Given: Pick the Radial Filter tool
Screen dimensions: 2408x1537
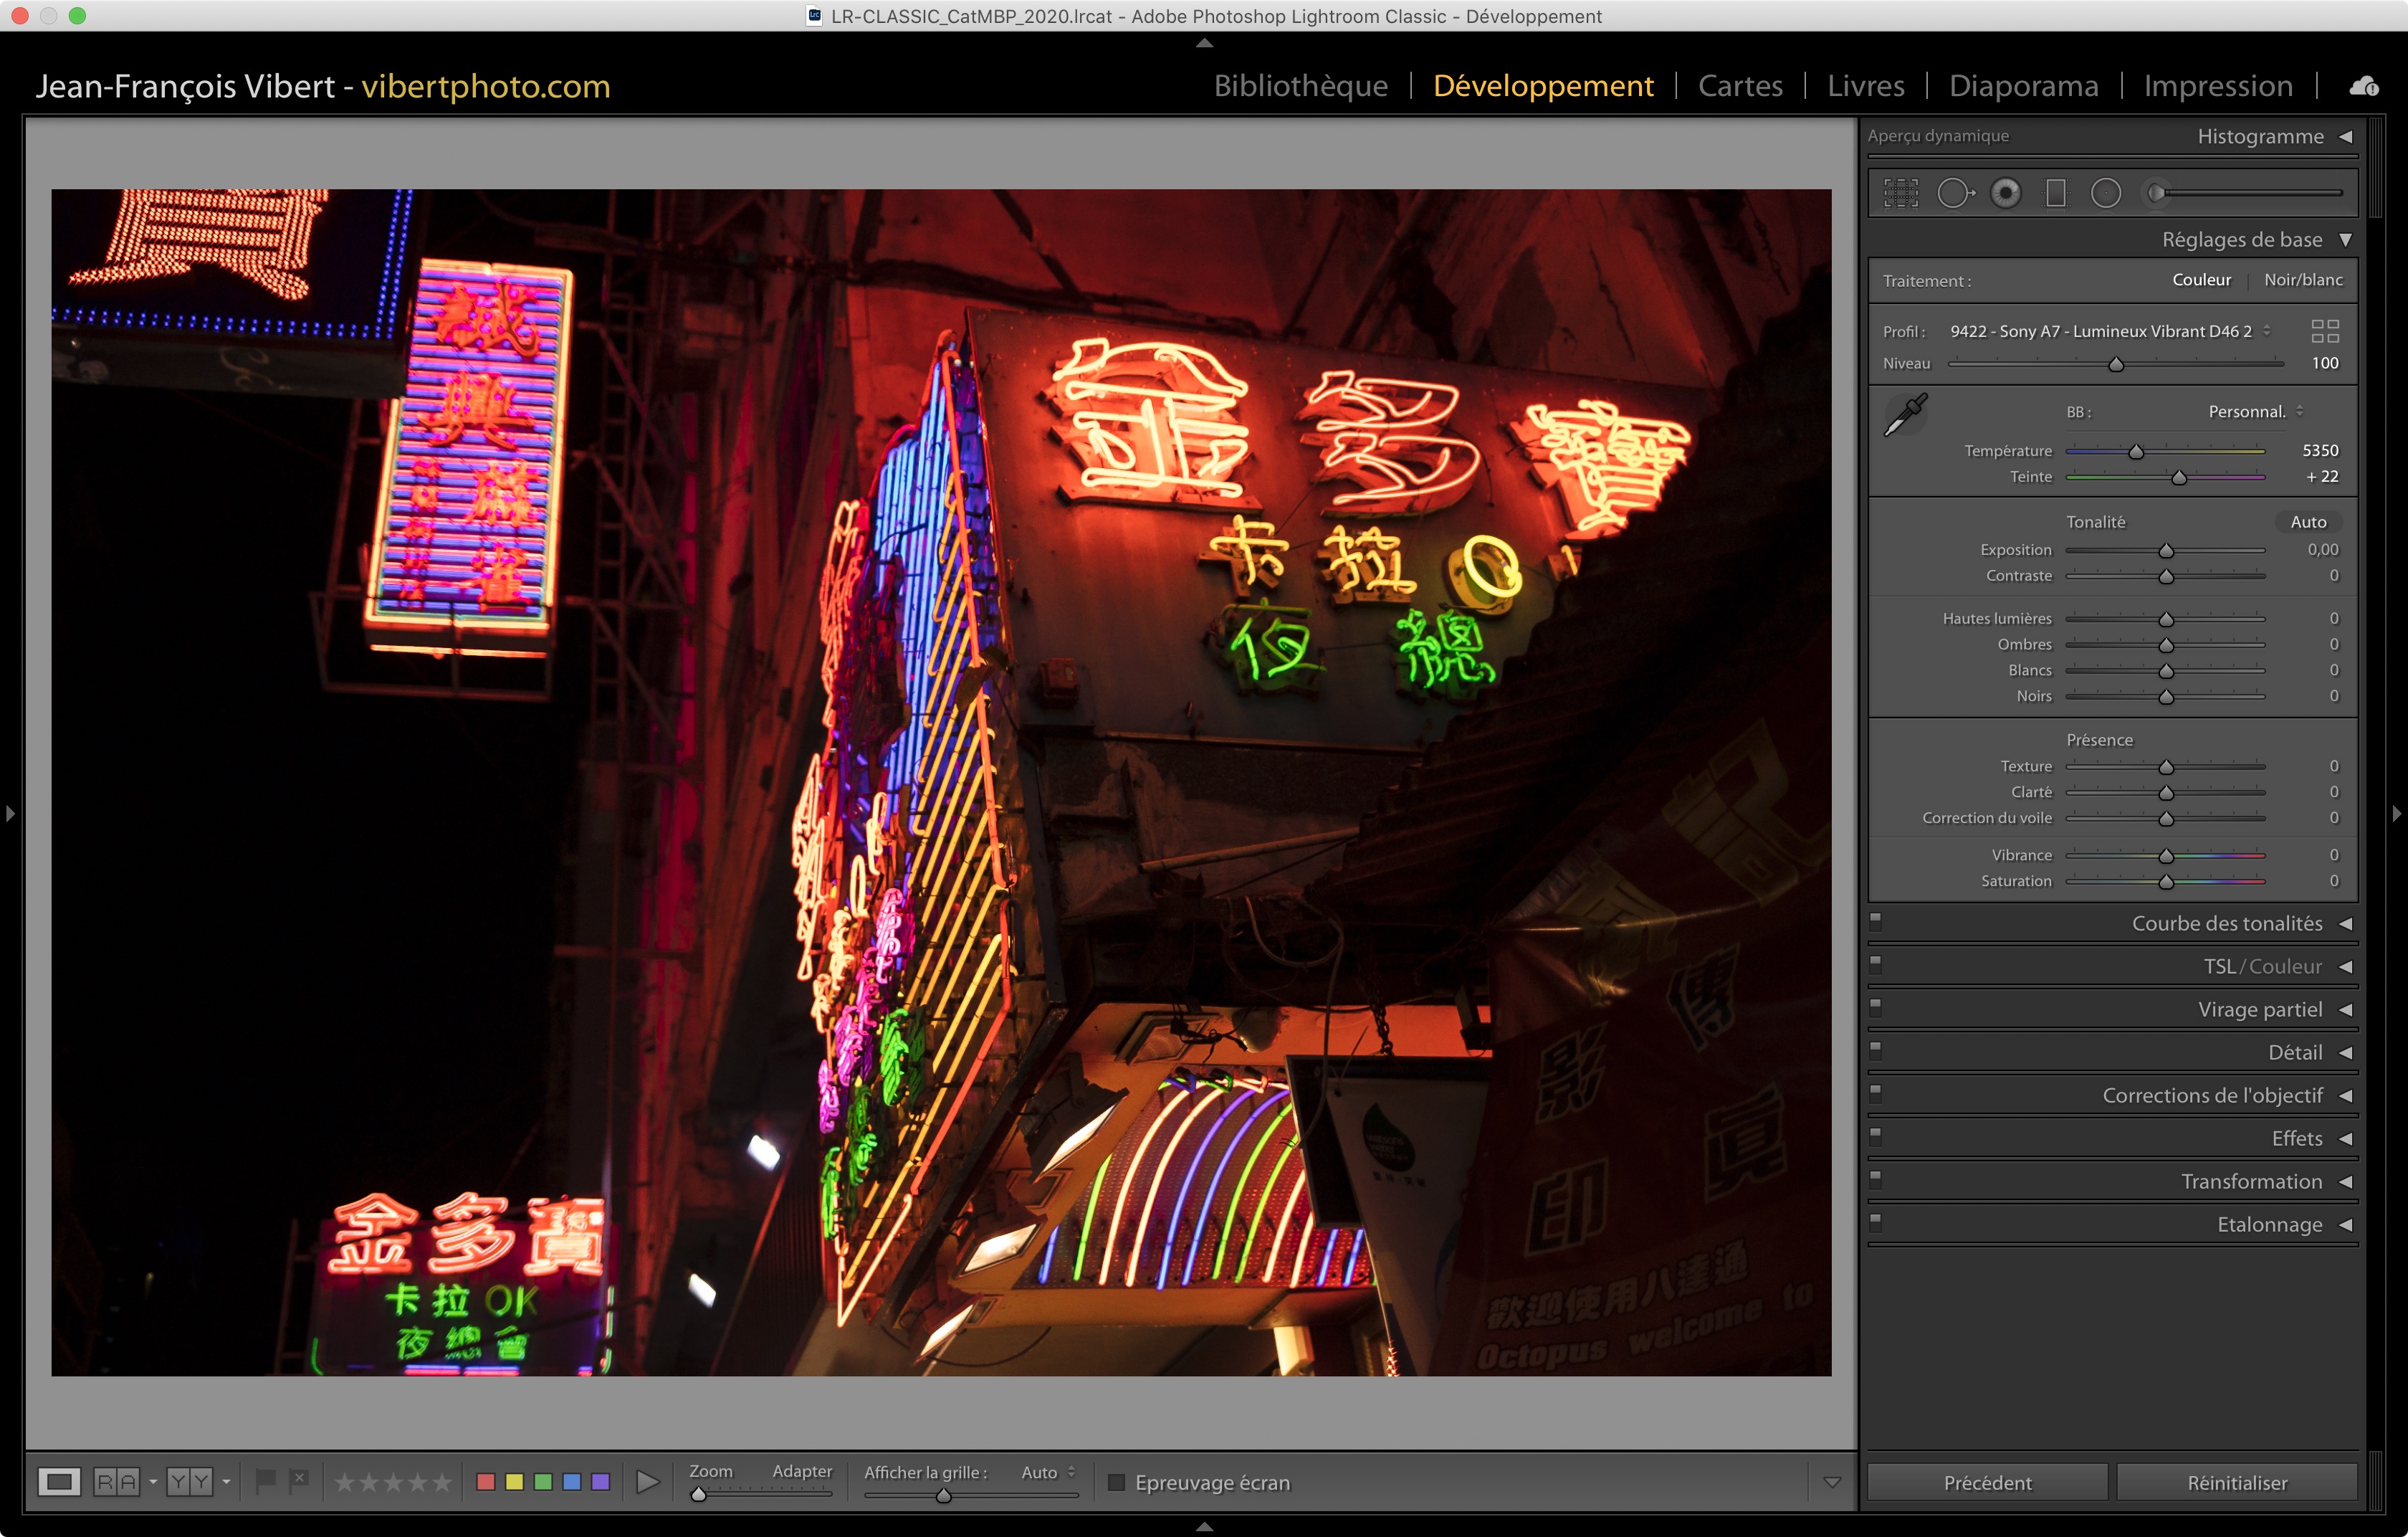Looking at the screenshot, I should (2105, 193).
